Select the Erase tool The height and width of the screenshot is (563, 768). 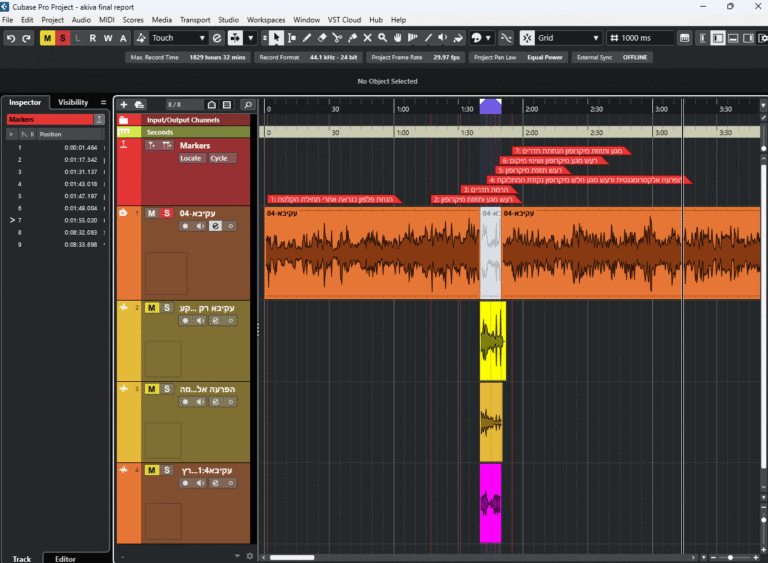pos(322,38)
